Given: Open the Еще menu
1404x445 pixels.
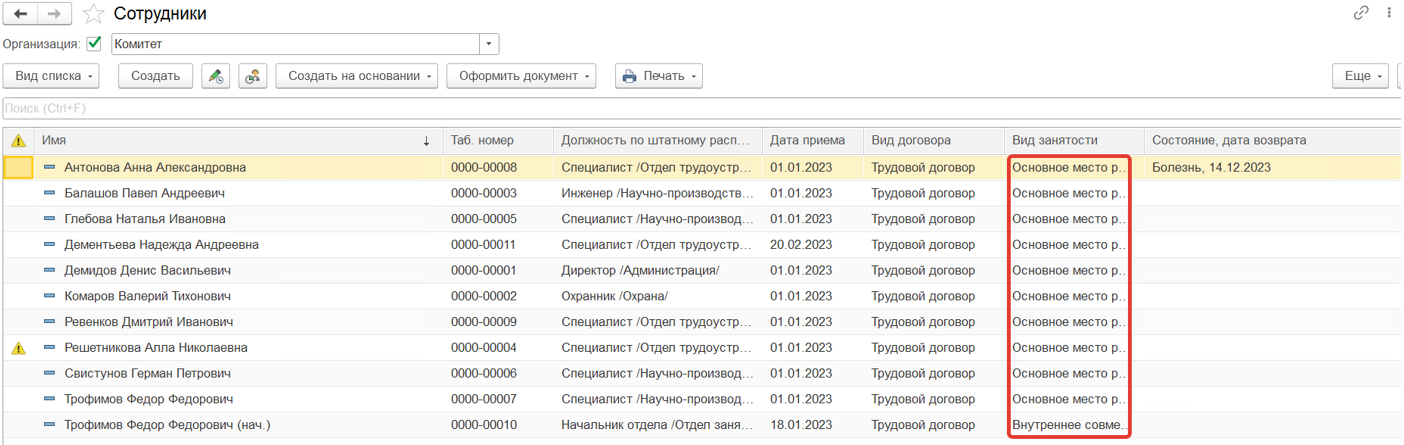Looking at the screenshot, I should pos(1361,76).
